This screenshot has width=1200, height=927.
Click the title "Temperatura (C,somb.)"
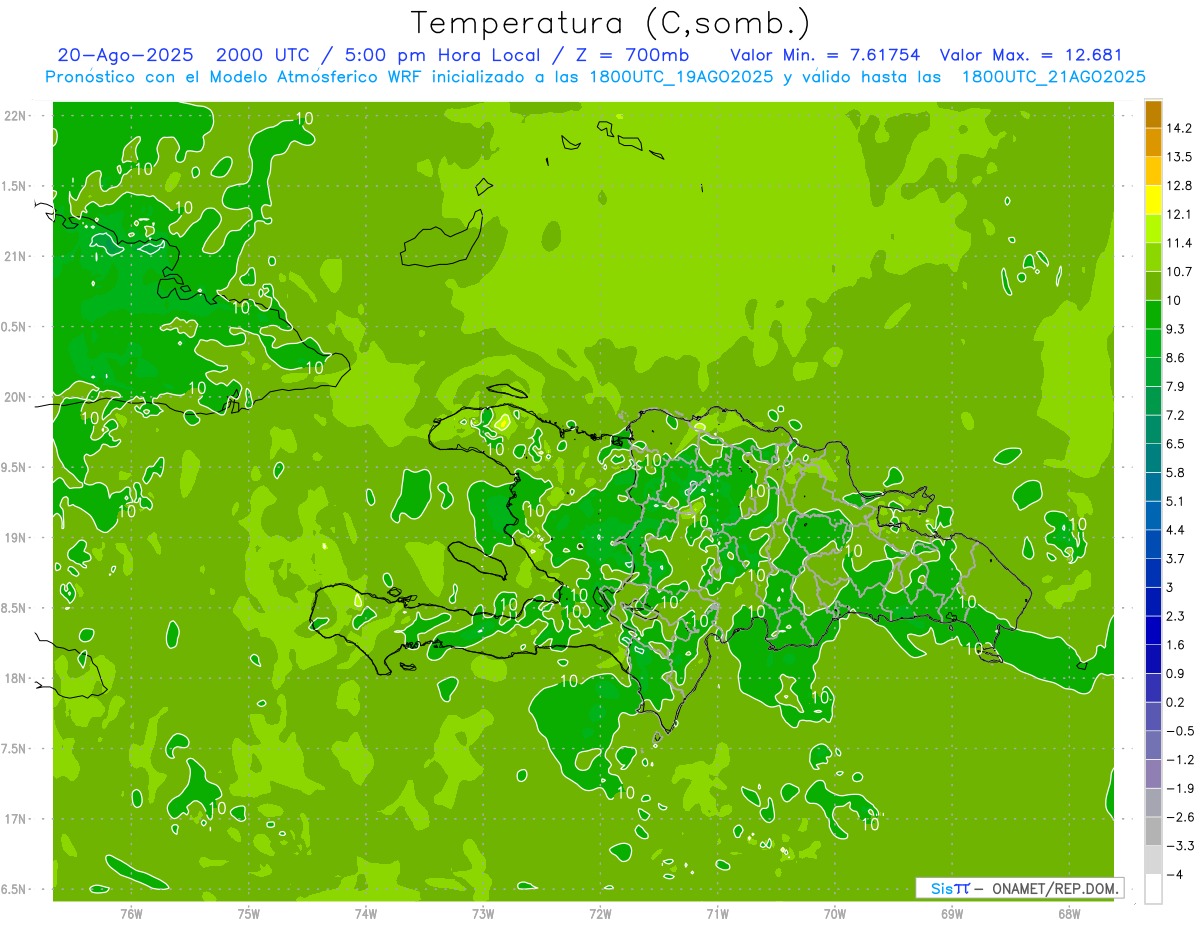610,23
